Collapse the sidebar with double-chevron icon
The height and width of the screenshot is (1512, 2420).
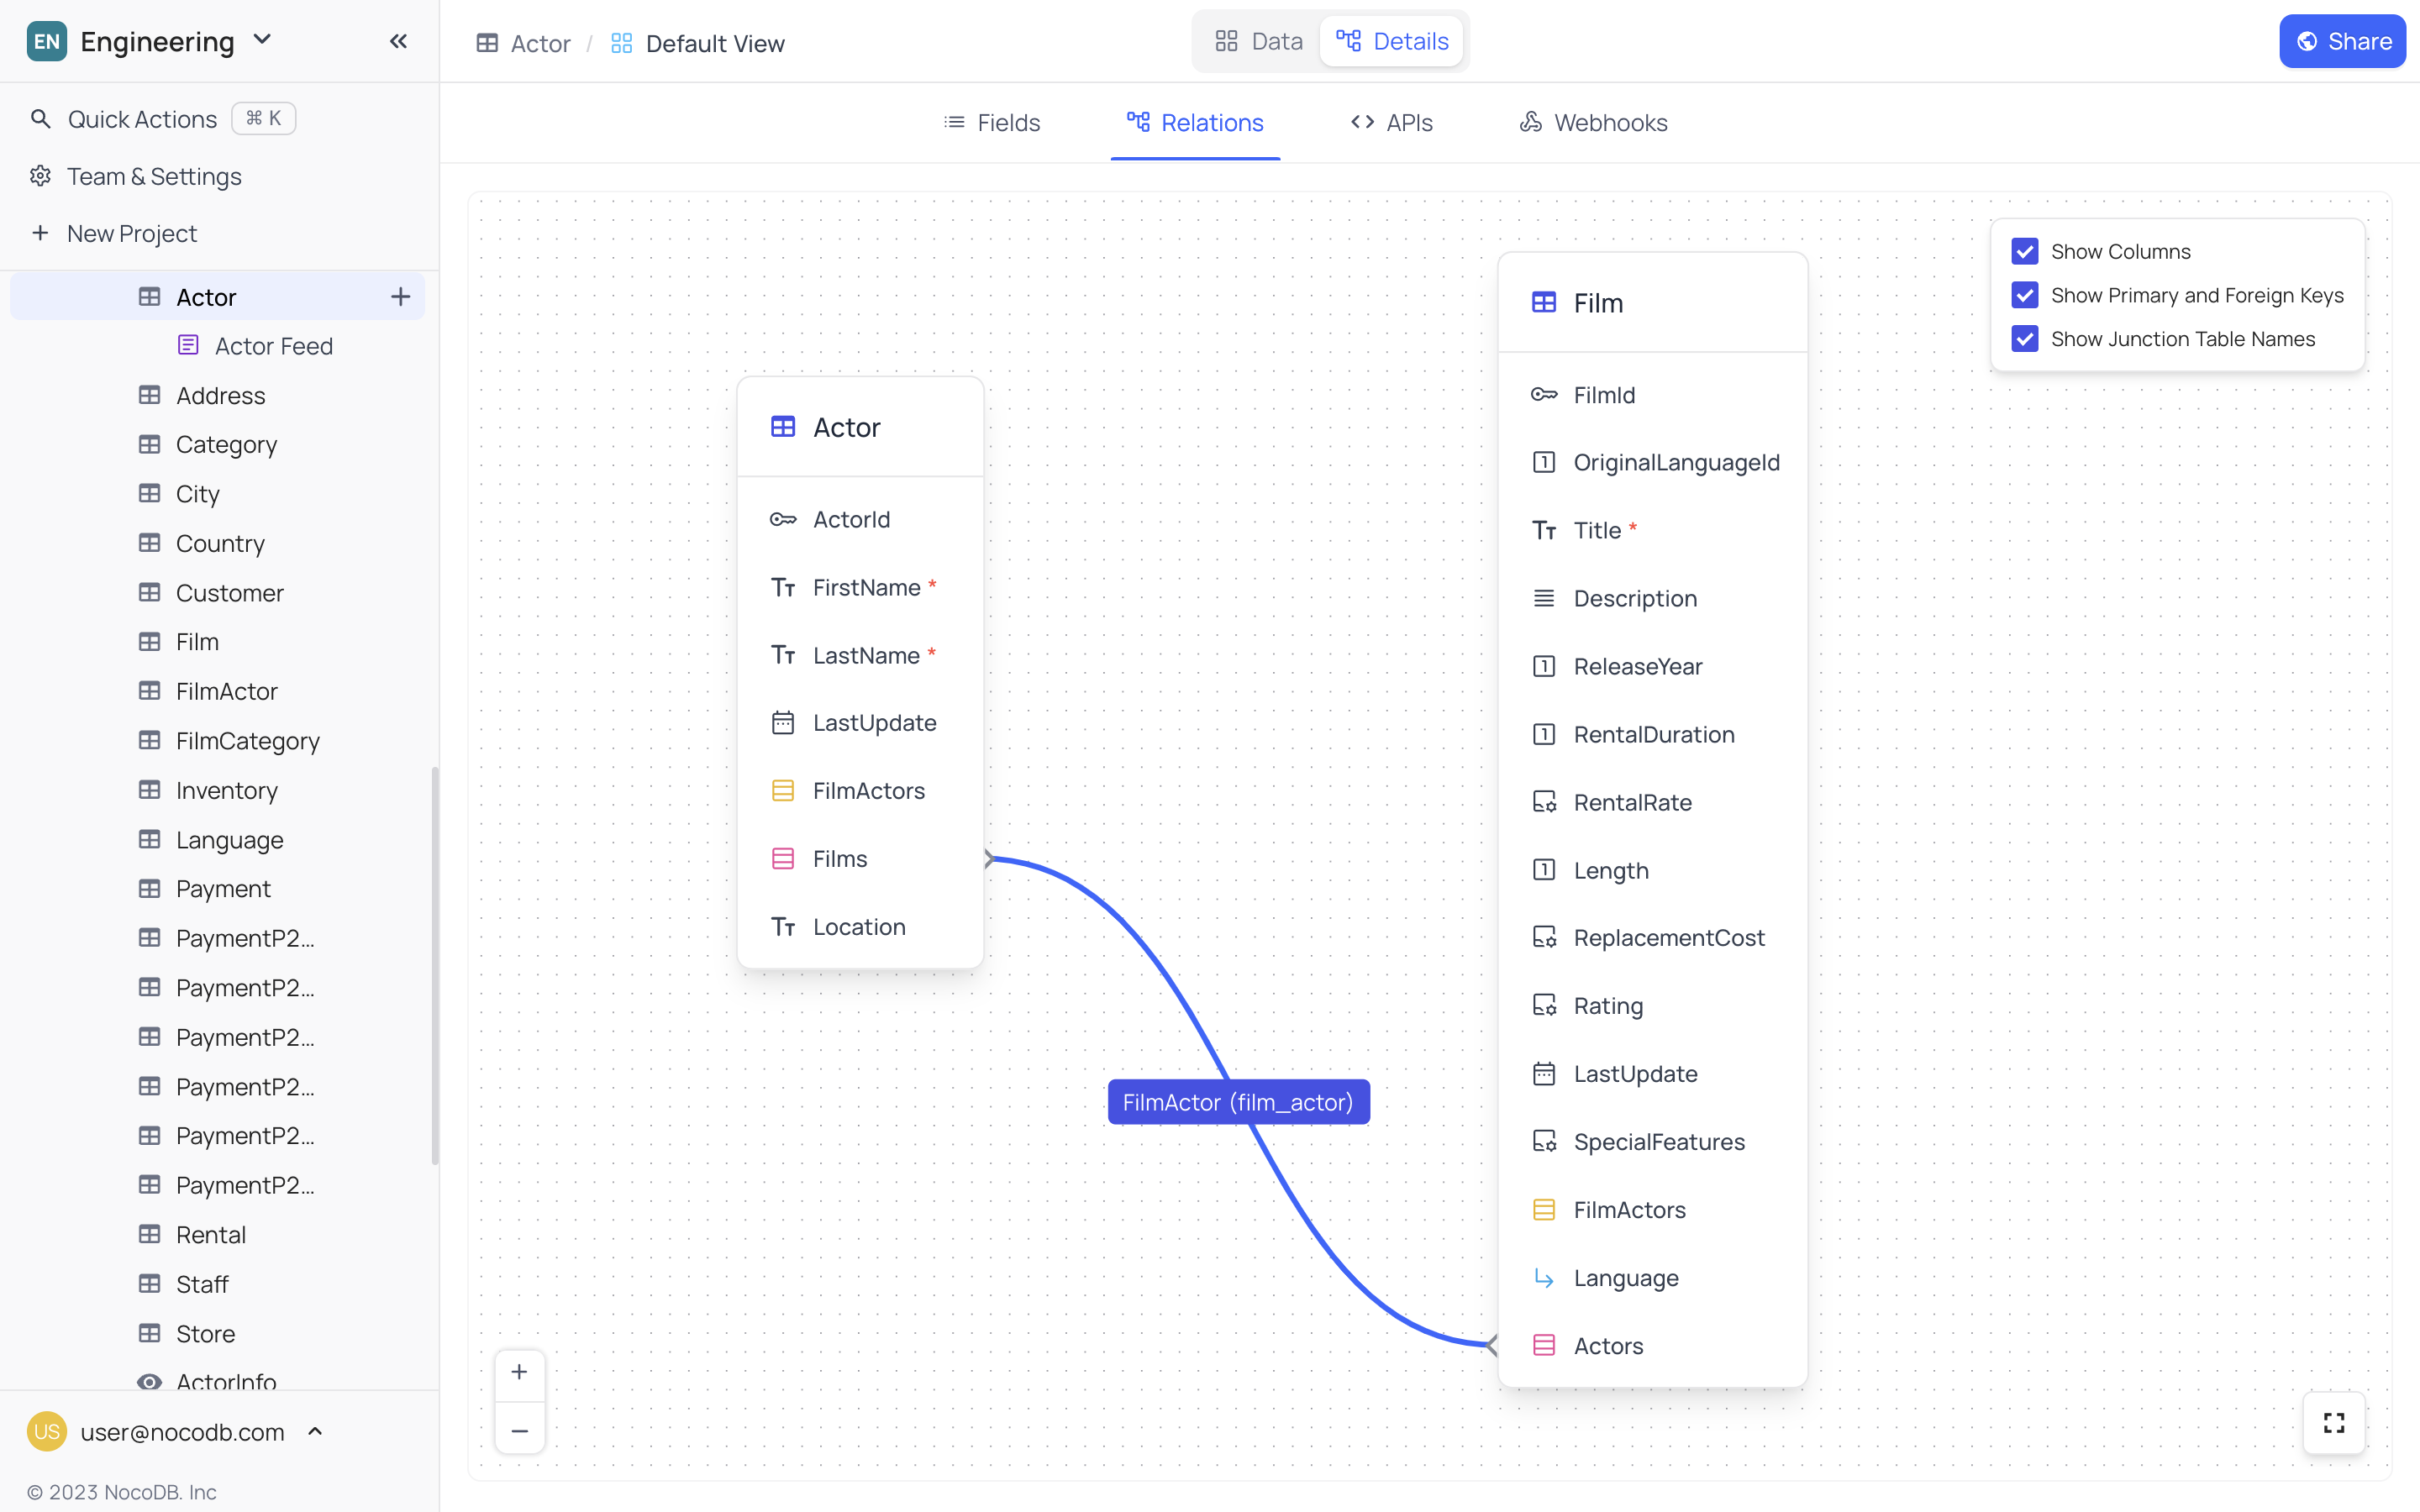coord(398,41)
